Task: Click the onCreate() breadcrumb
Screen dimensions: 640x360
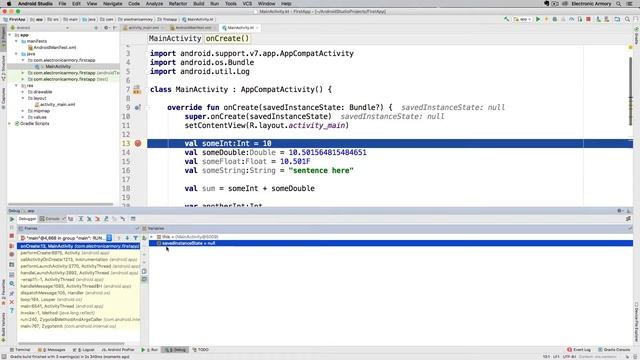Action: (x=227, y=38)
